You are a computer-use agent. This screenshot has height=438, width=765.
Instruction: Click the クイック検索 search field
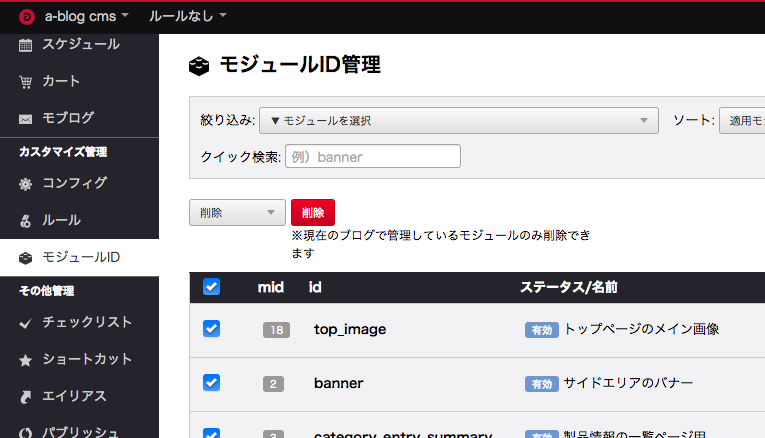tap(372, 157)
